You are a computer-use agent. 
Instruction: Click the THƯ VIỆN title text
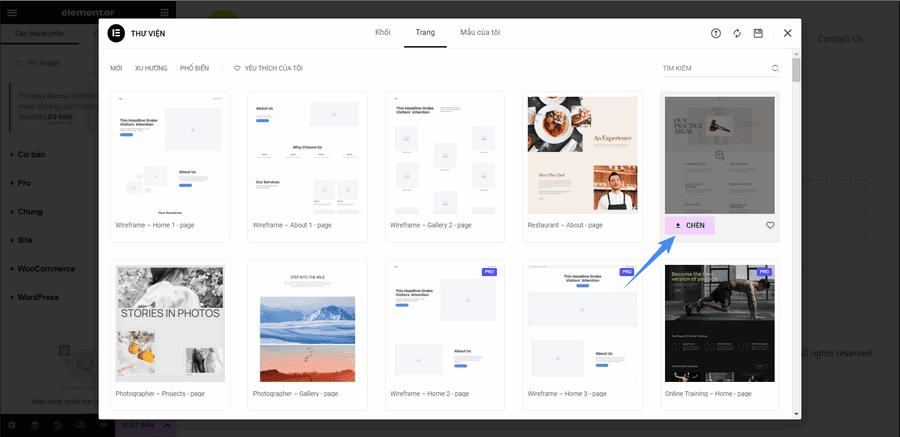pyautogui.click(x=148, y=34)
